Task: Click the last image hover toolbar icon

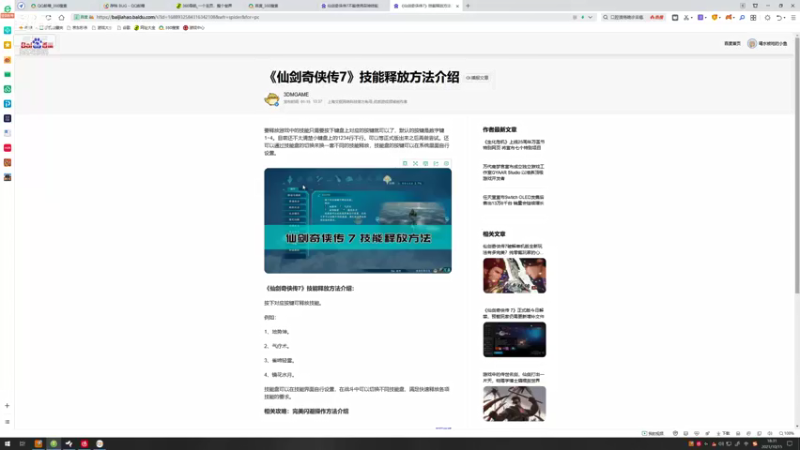Action: (x=446, y=163)
